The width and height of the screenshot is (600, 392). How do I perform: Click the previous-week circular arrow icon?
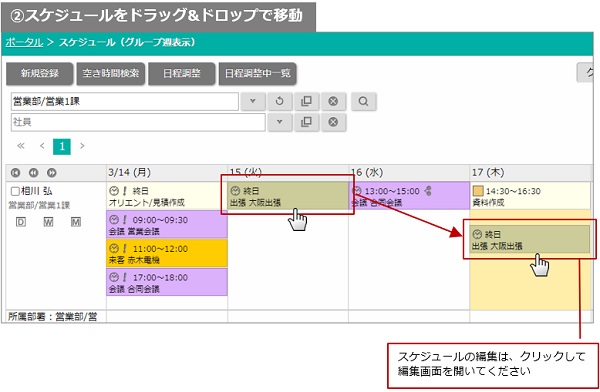pos(15,173)
